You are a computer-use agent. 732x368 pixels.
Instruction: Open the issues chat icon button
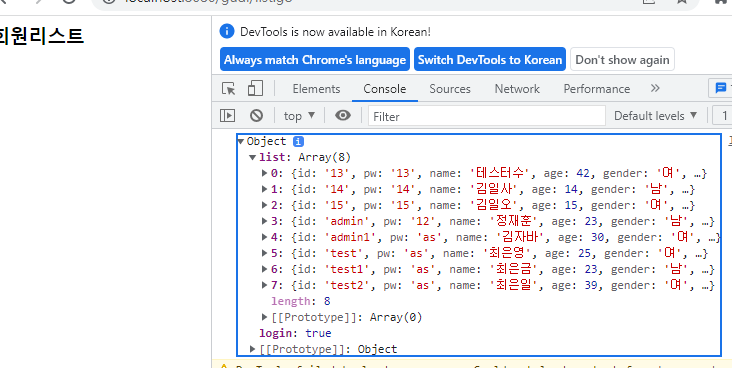(x=720, y=88)
